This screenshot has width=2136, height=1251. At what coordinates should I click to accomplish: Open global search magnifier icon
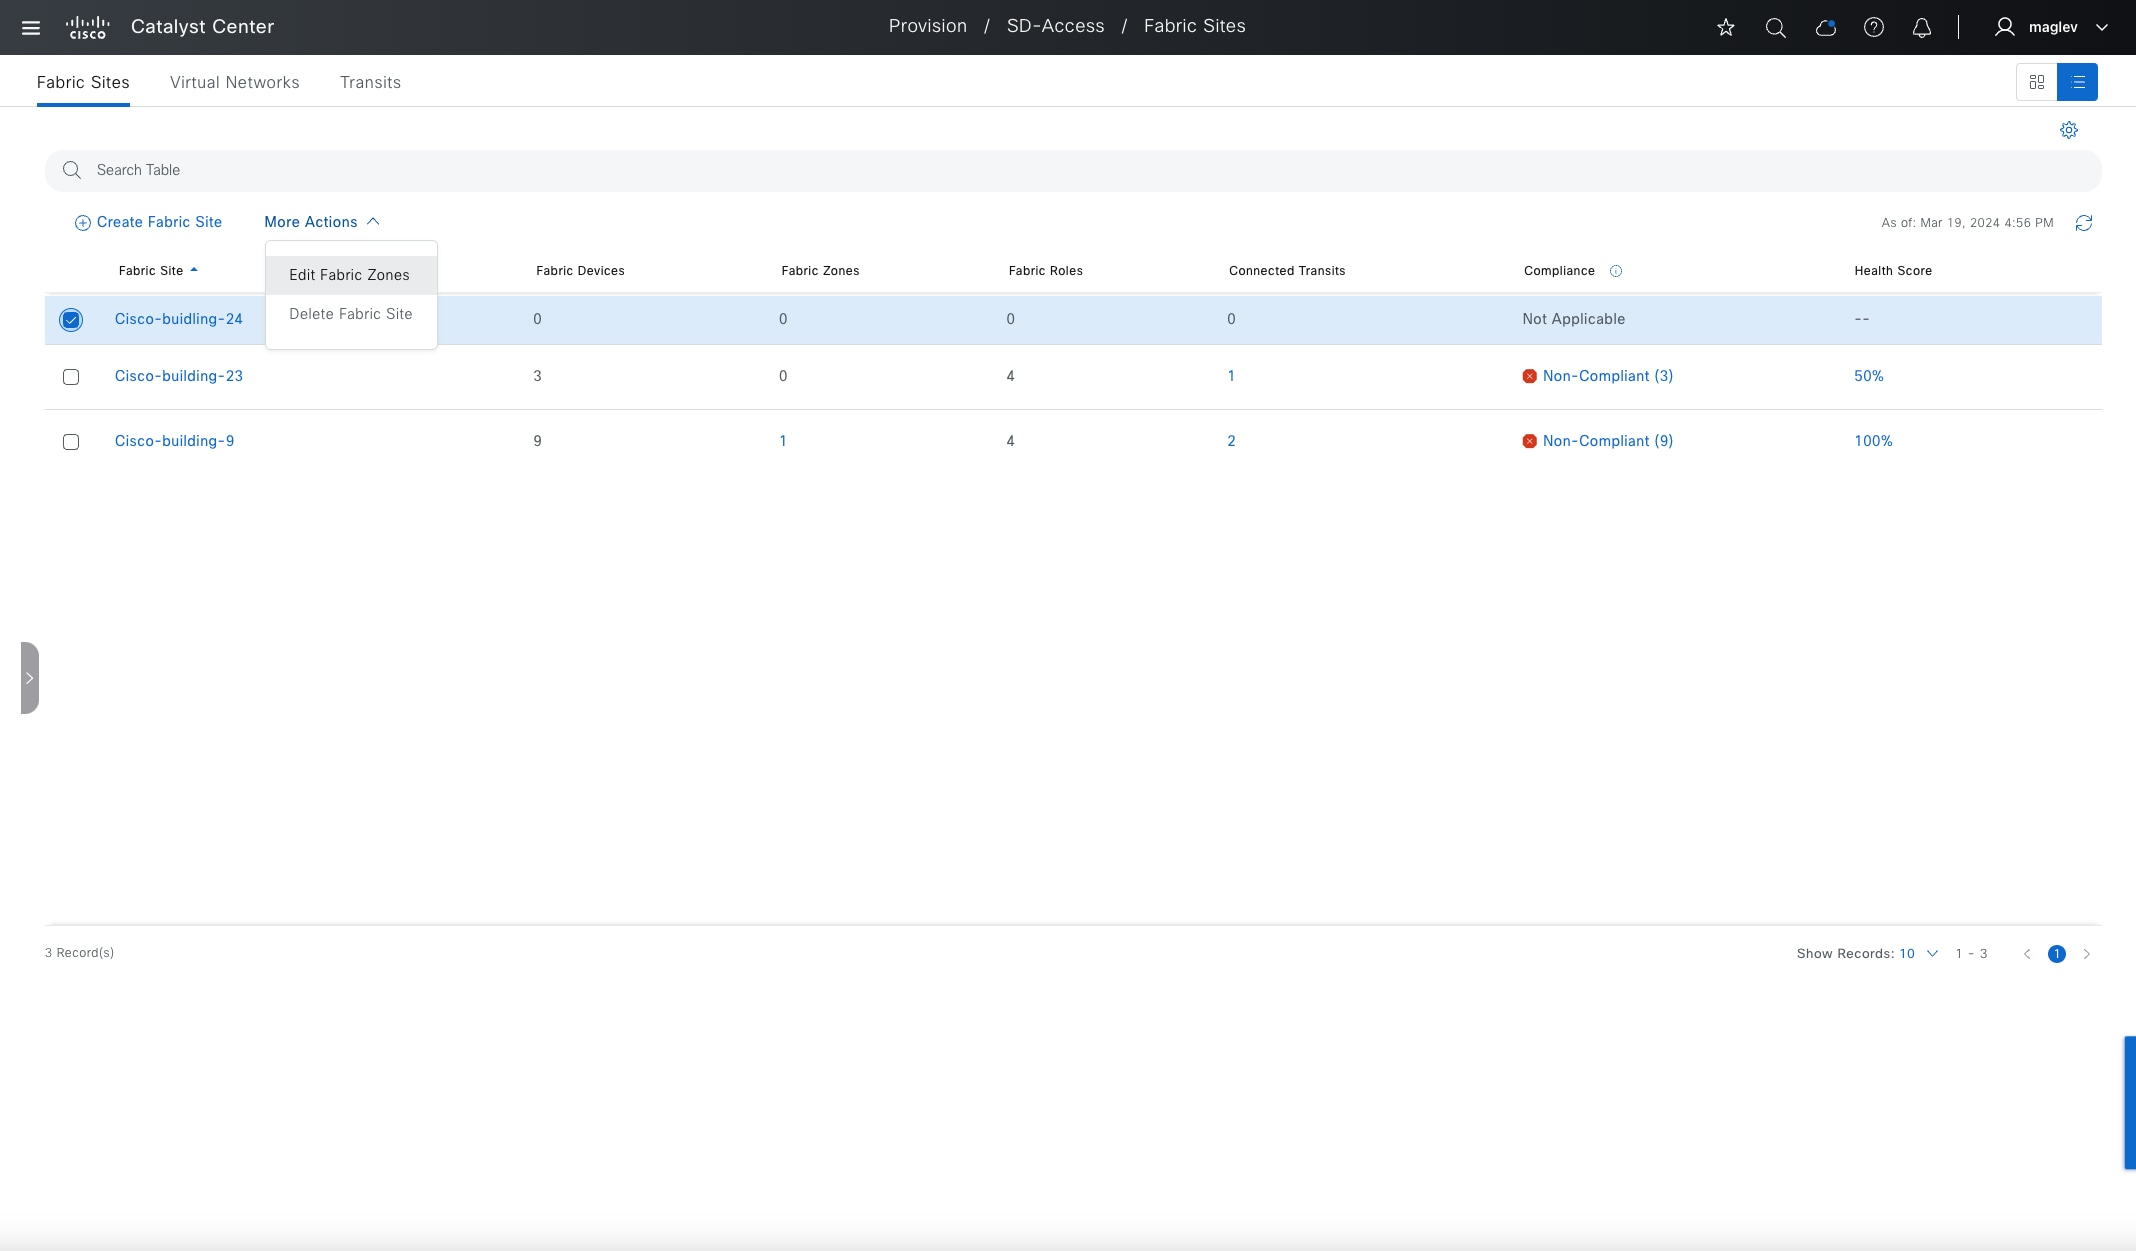[1775, 28]
